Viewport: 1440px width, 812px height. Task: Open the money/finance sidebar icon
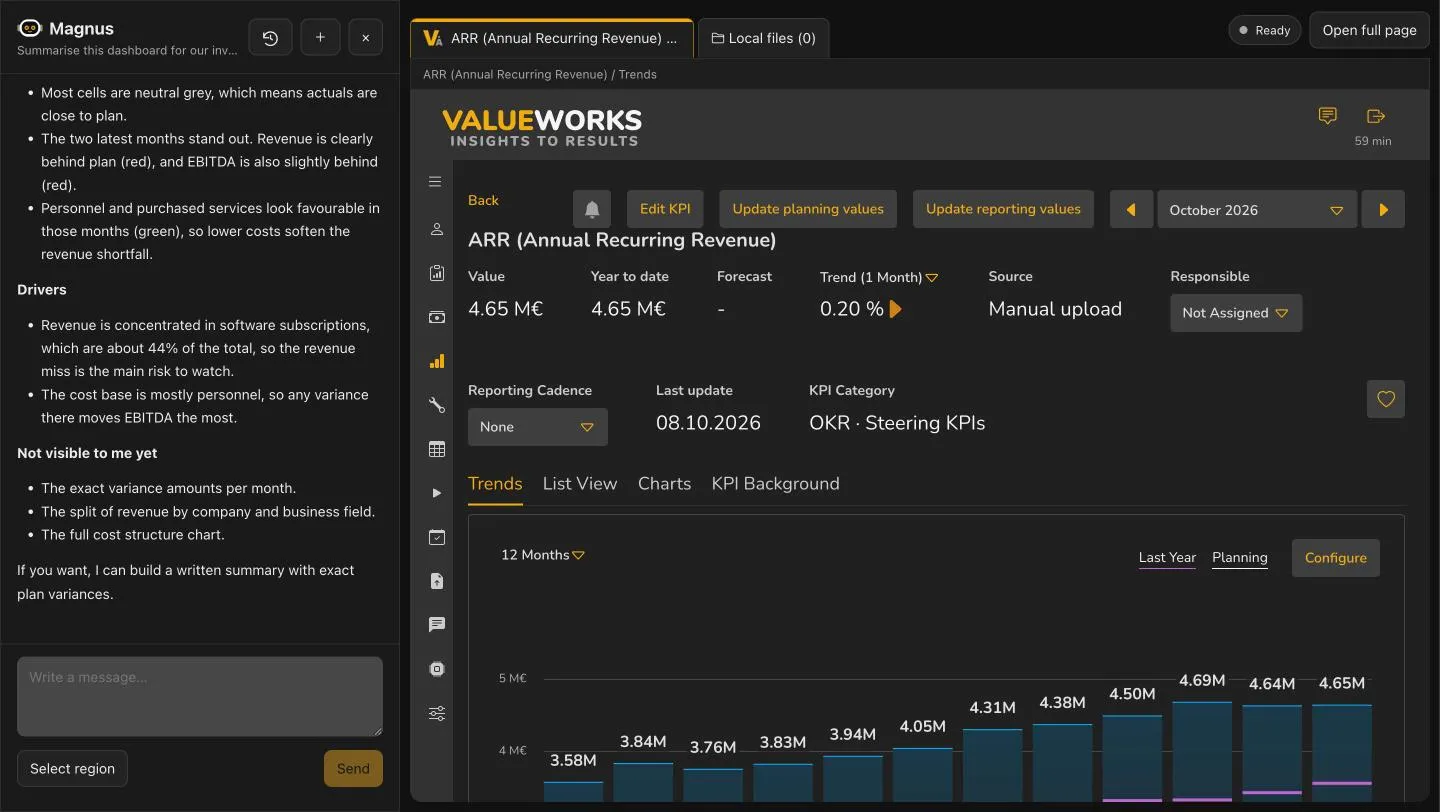[x=436, y=317]
